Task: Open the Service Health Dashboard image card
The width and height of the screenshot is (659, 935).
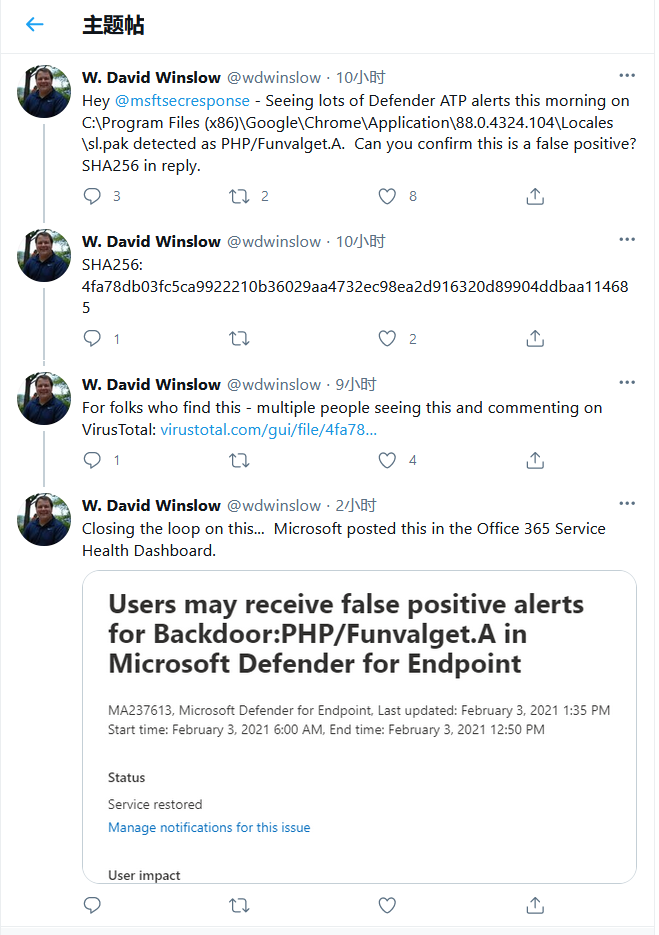Action: [359, 700]
